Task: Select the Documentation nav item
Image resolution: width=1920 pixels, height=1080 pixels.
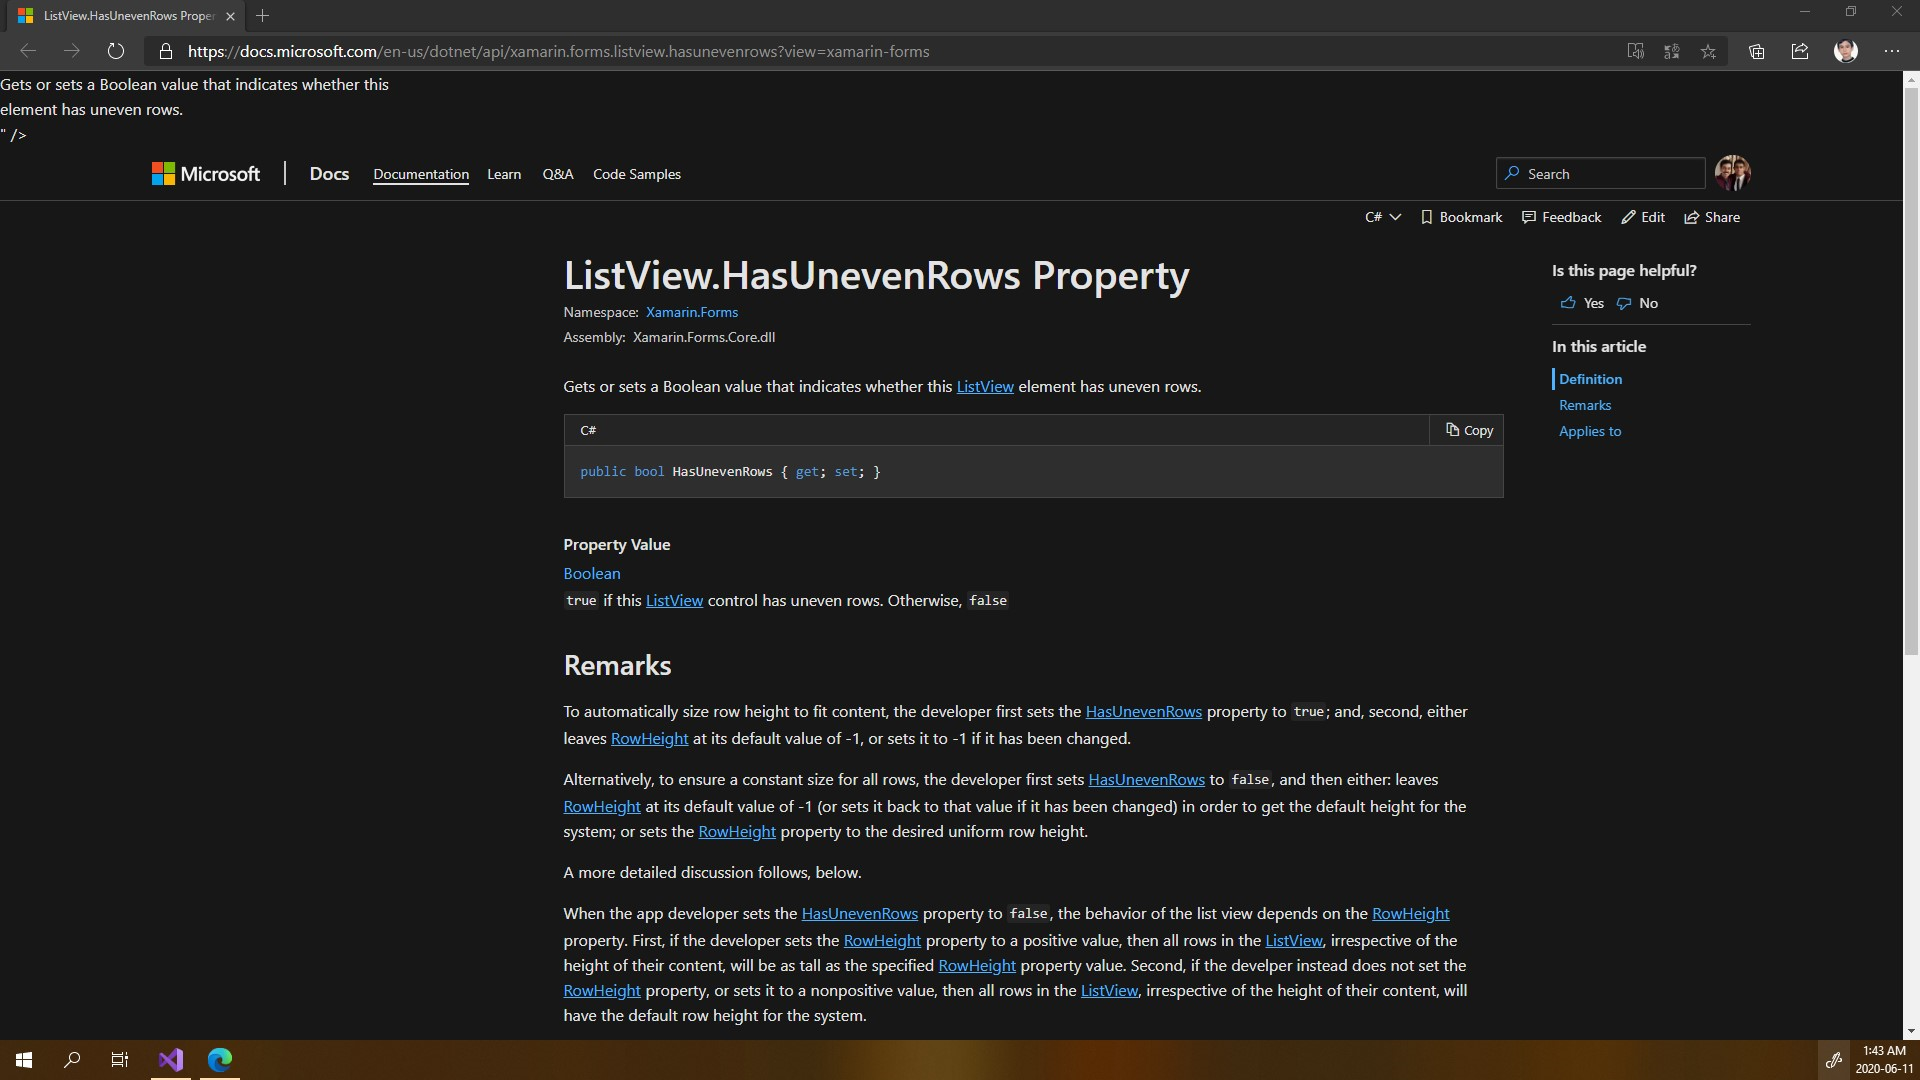Action: 421,174
